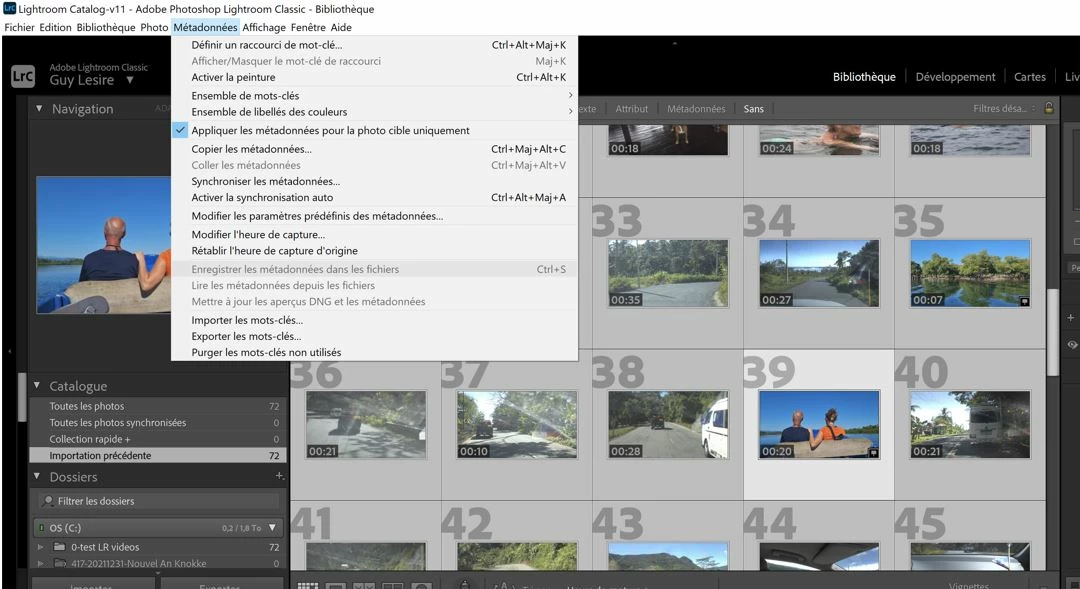Expand the 417-20211231-Nouvel An Knokke folder arrow
The height and width of the screenshot is (589, 1080).
[41, 564]
